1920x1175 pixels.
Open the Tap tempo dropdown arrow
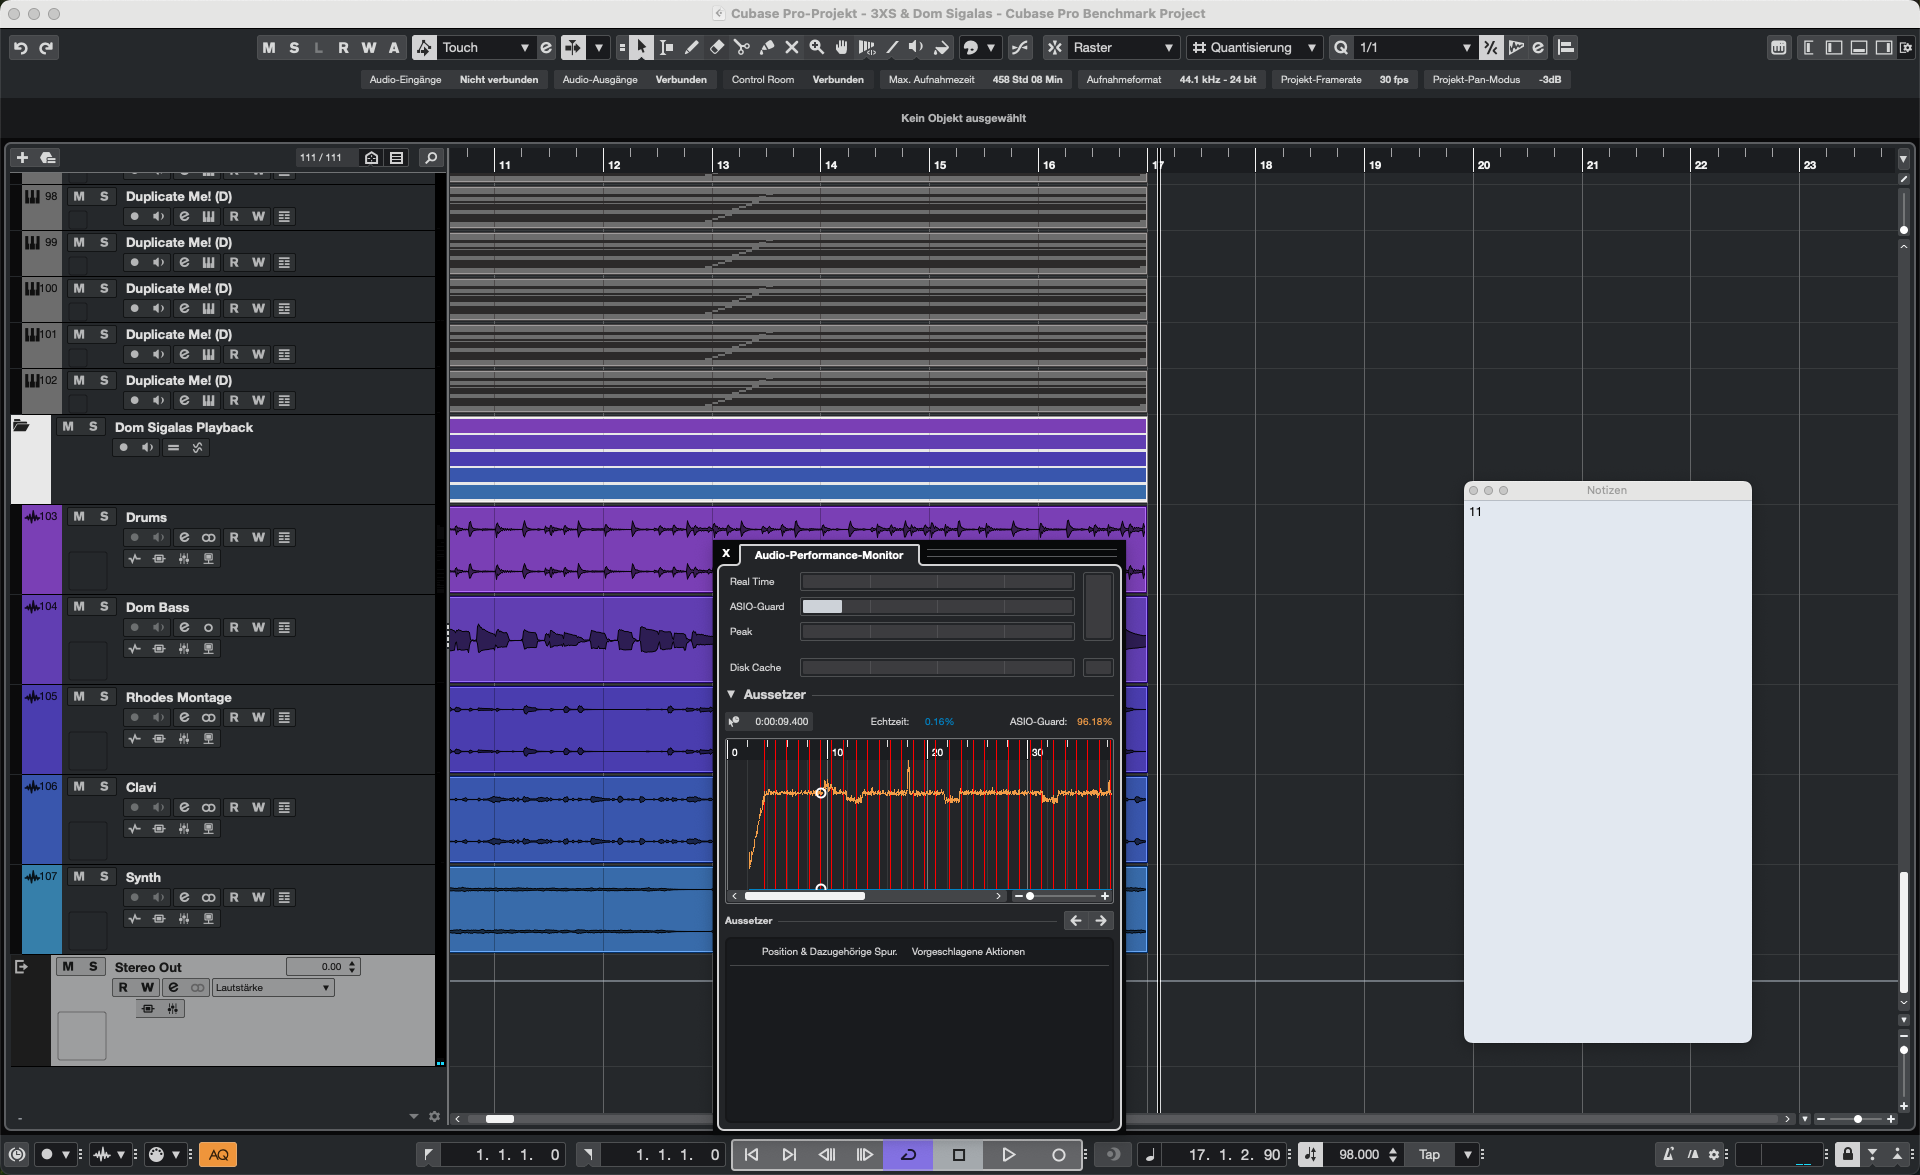[x=1467, y=1154]
